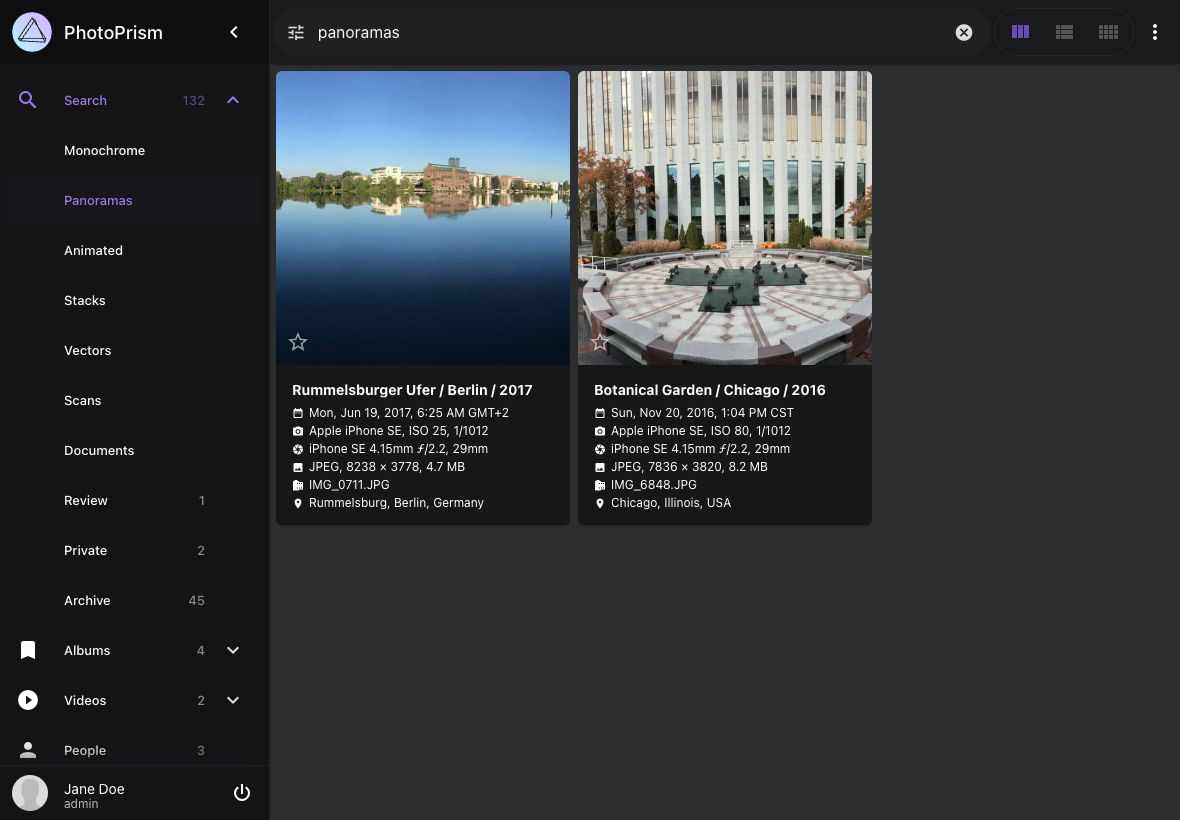The image size is (1180, 820).
Task: Click the PhotoPrism logo
Action: (x=31, y=31)
